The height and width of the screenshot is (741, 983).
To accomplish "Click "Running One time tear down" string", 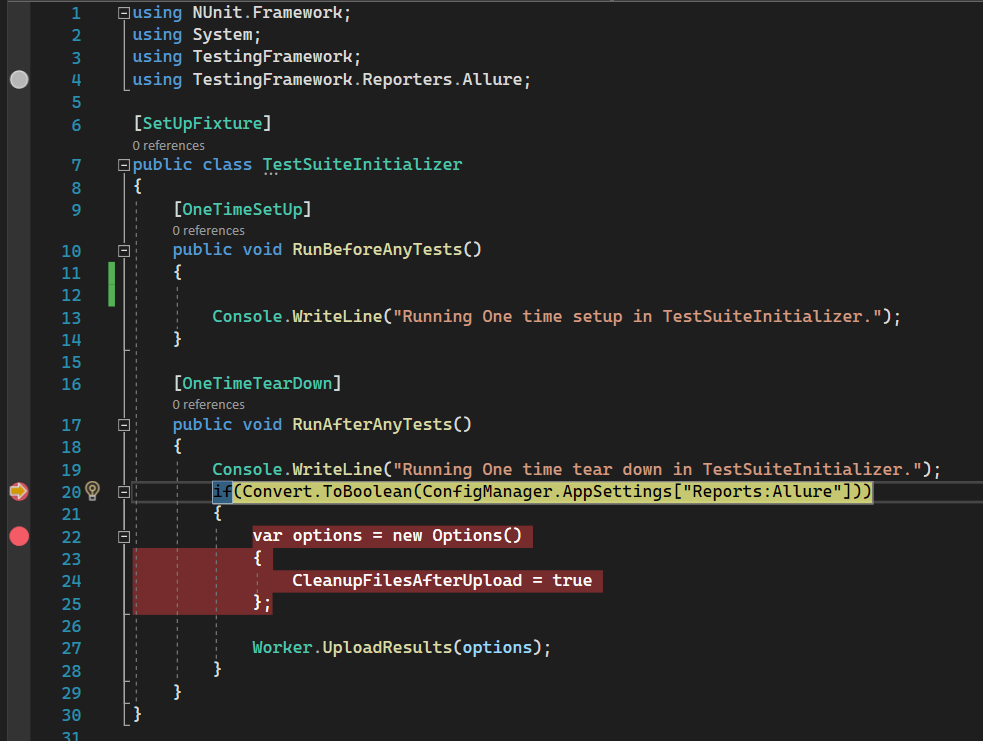I will (657, 470).
